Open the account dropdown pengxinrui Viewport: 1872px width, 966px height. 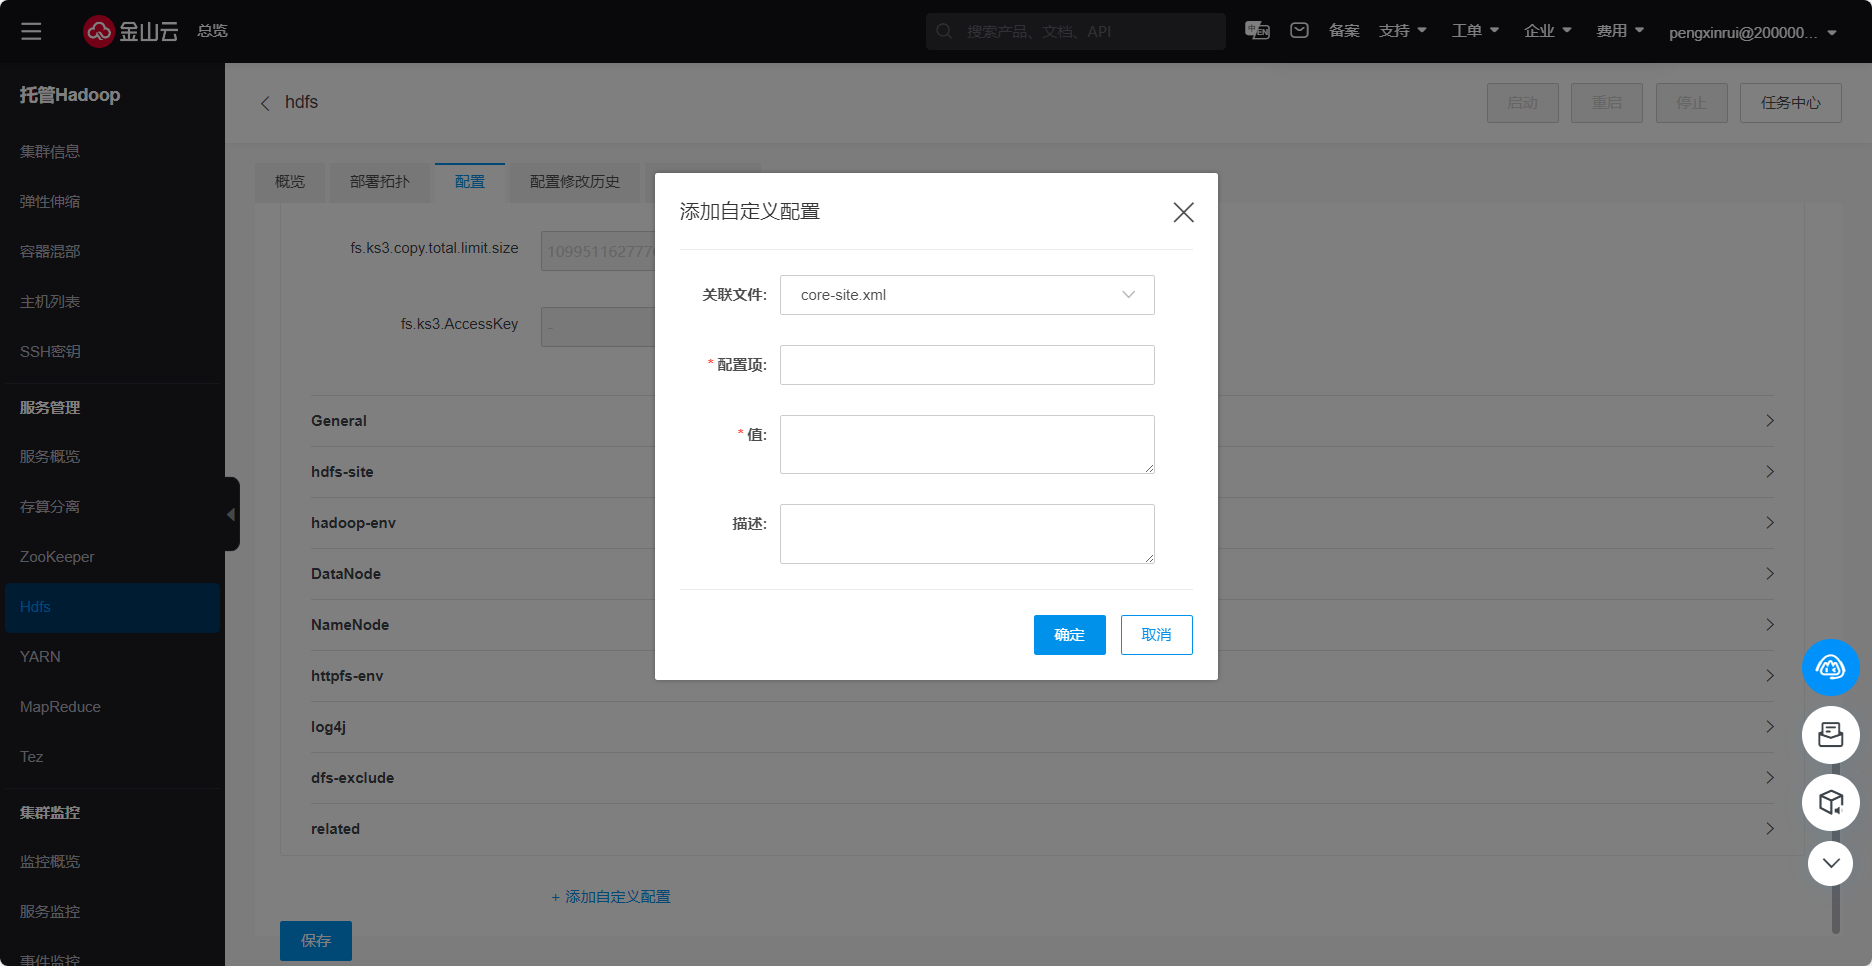point(1752,32)
